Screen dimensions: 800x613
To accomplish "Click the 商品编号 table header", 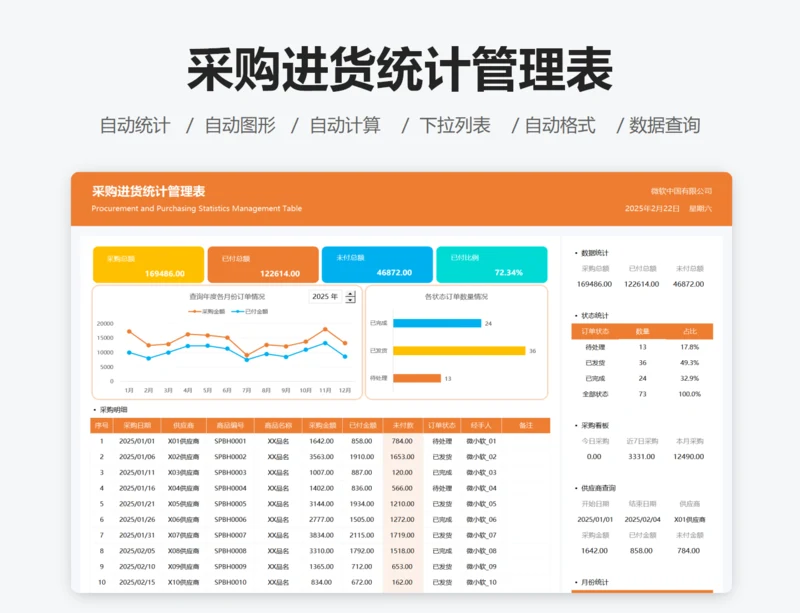I will [230, 425].
